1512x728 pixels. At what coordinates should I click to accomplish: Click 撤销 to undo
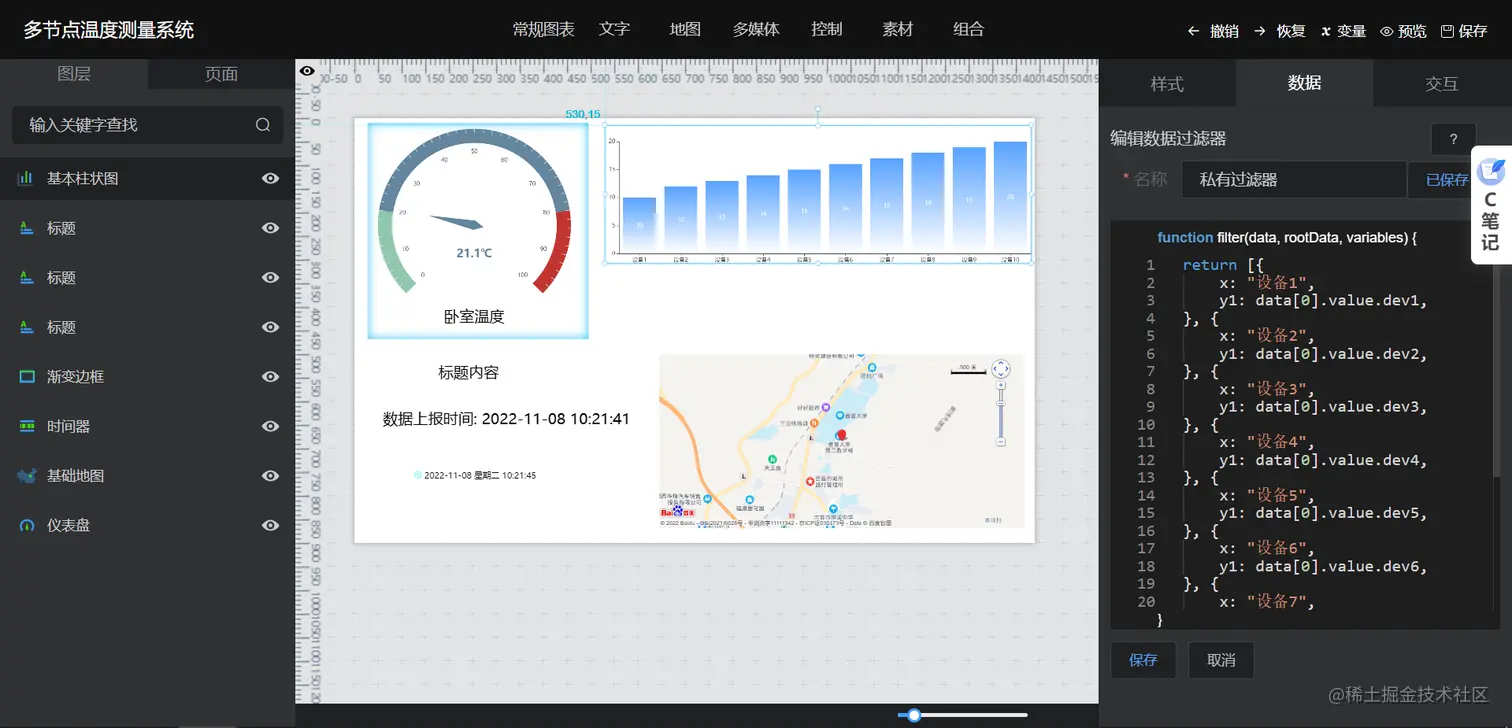pos(1212,31)
